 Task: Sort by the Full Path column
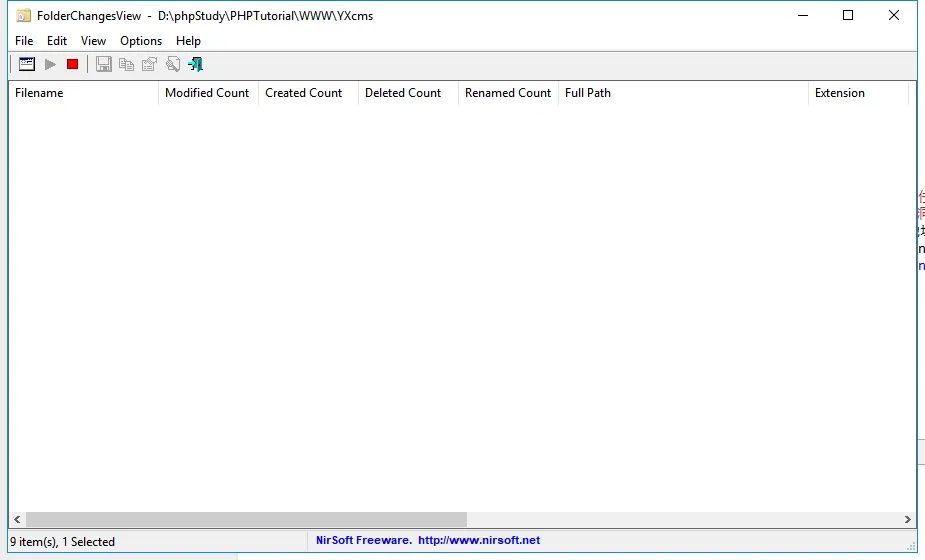coord(682,93)
